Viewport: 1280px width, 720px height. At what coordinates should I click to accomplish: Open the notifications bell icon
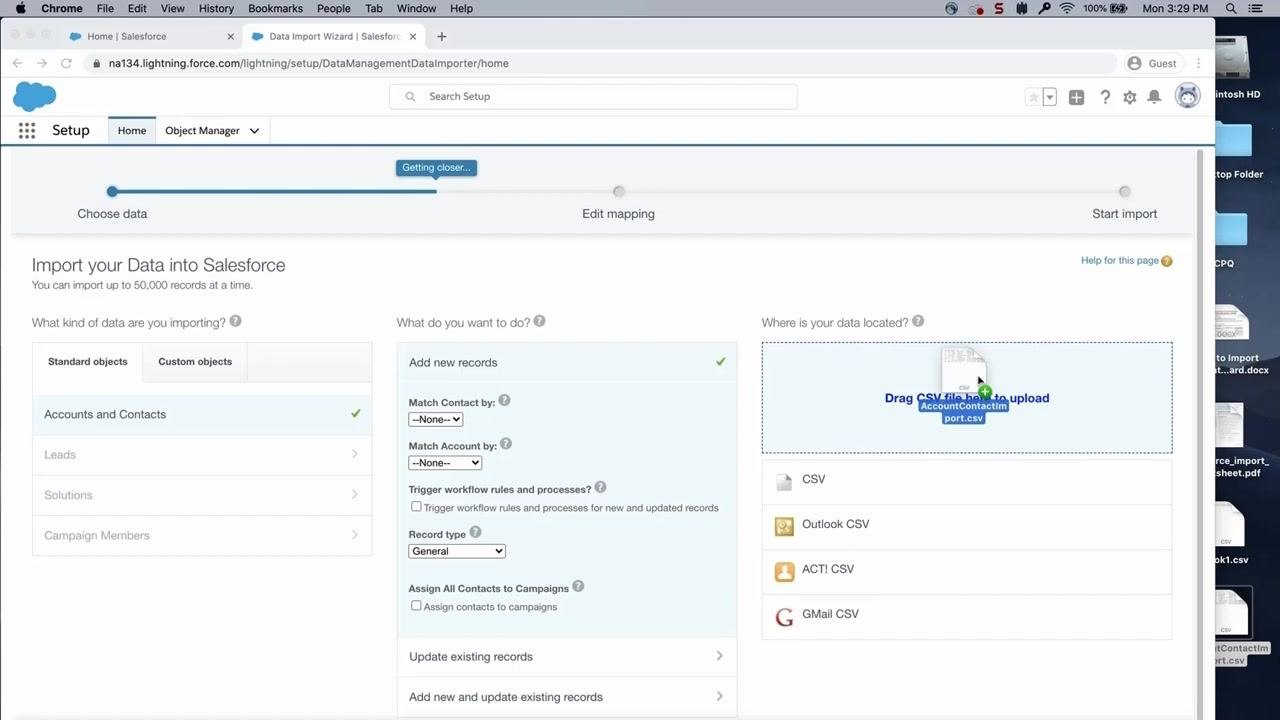[1154, 97]
